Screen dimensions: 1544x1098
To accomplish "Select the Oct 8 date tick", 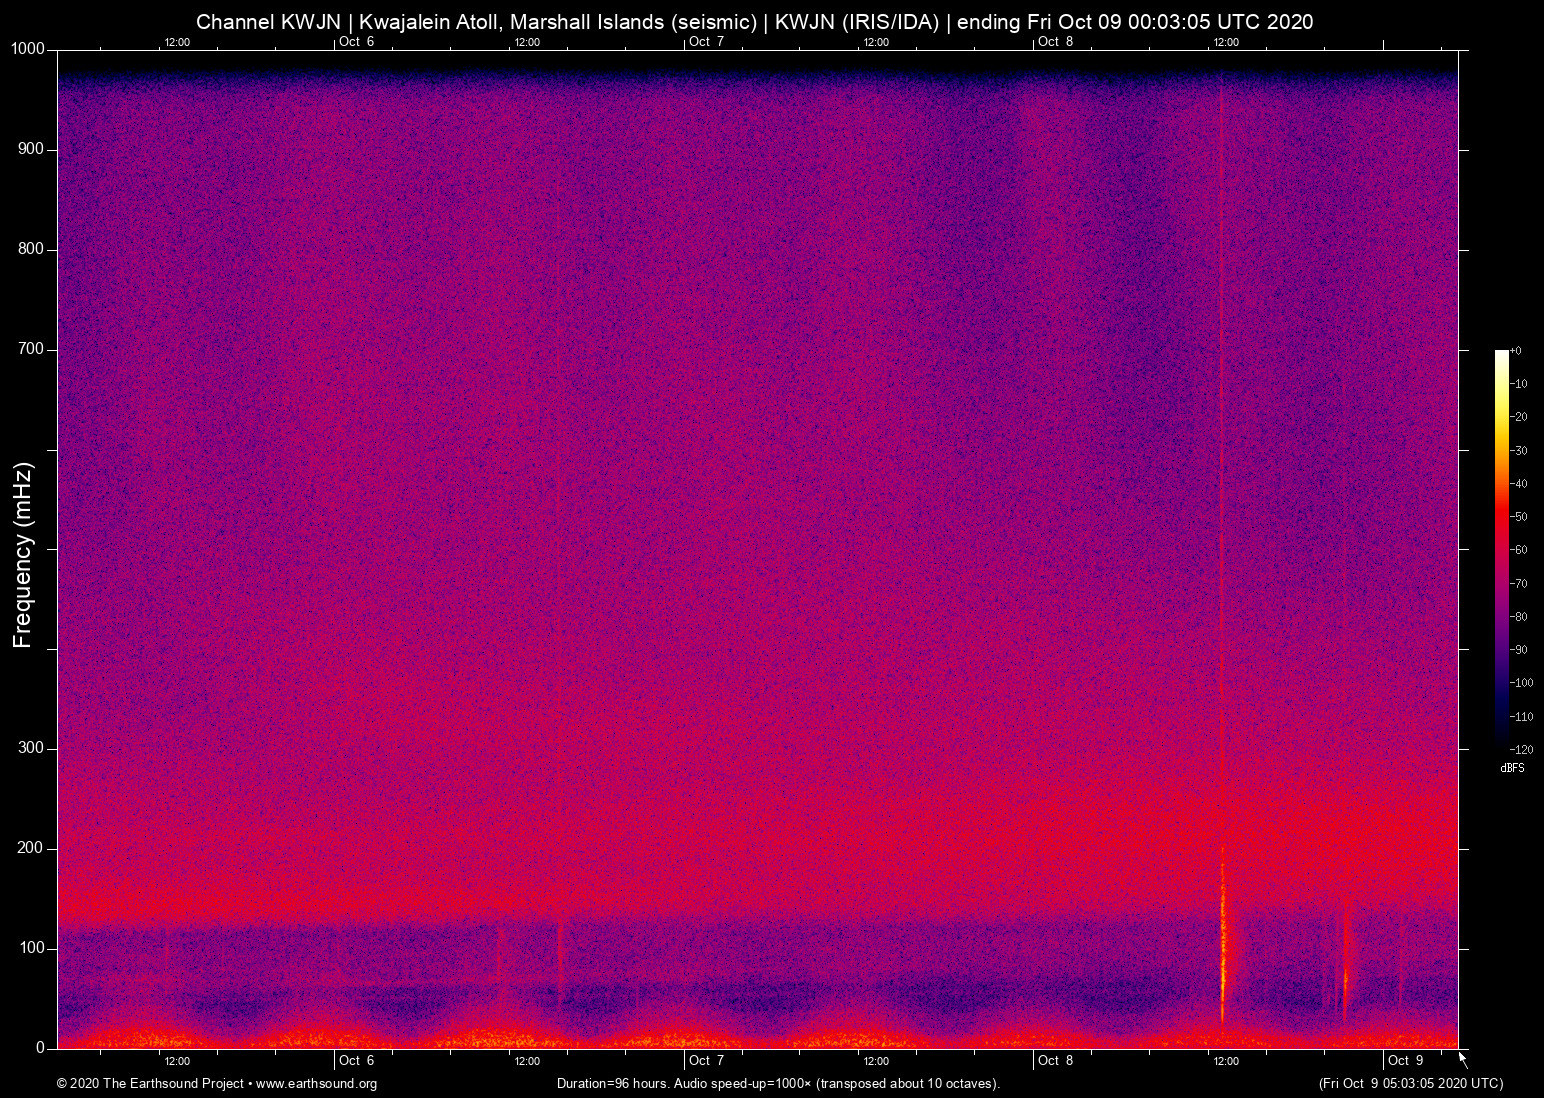I will pyautogui.click(x=1056, y=1060).
